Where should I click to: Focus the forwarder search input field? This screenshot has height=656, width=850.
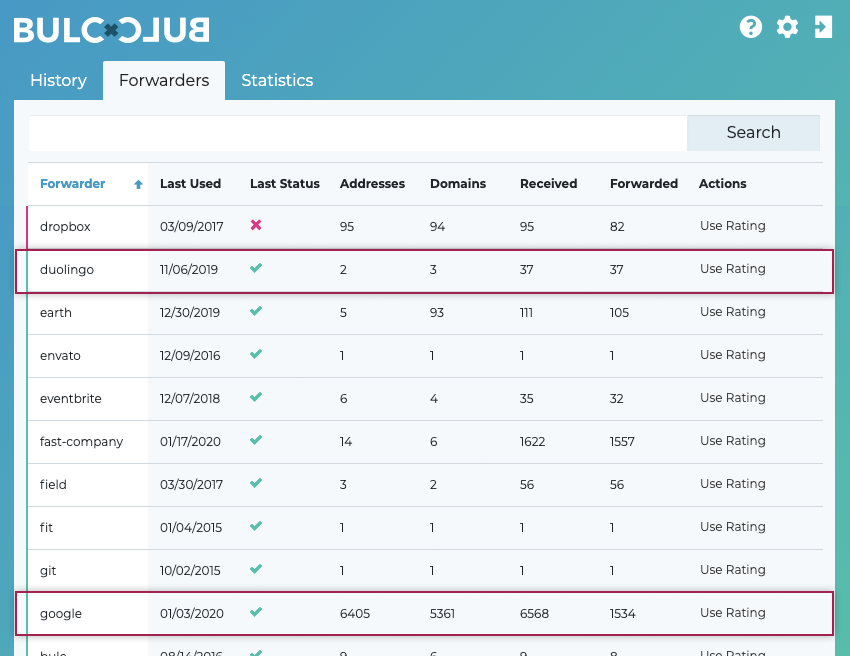358,133
